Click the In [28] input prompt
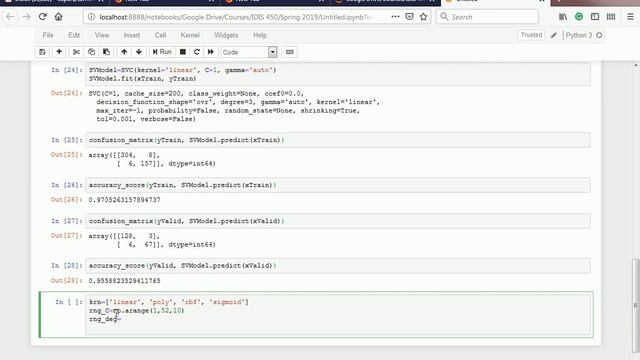This screenshot has width=640, height=360. pos(67,266)
